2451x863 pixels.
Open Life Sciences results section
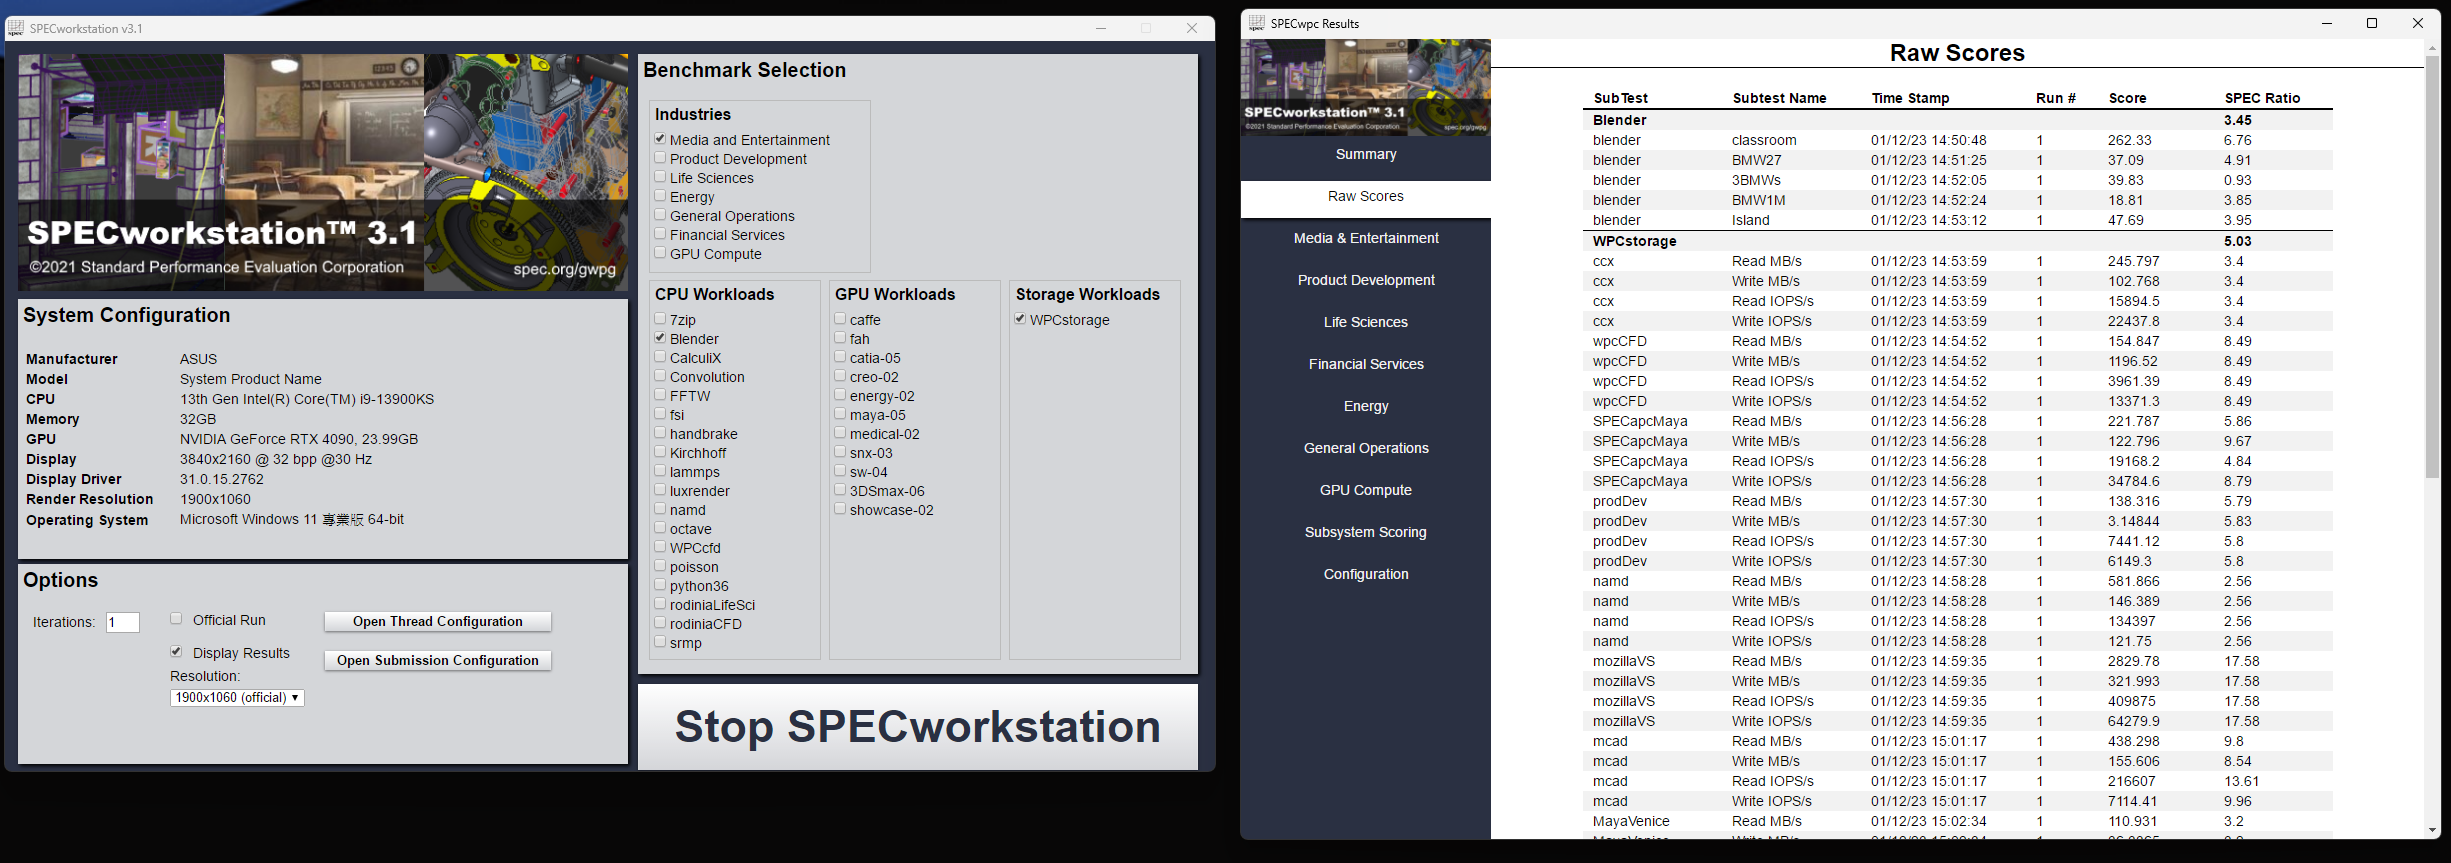[x=1366, y=323]
